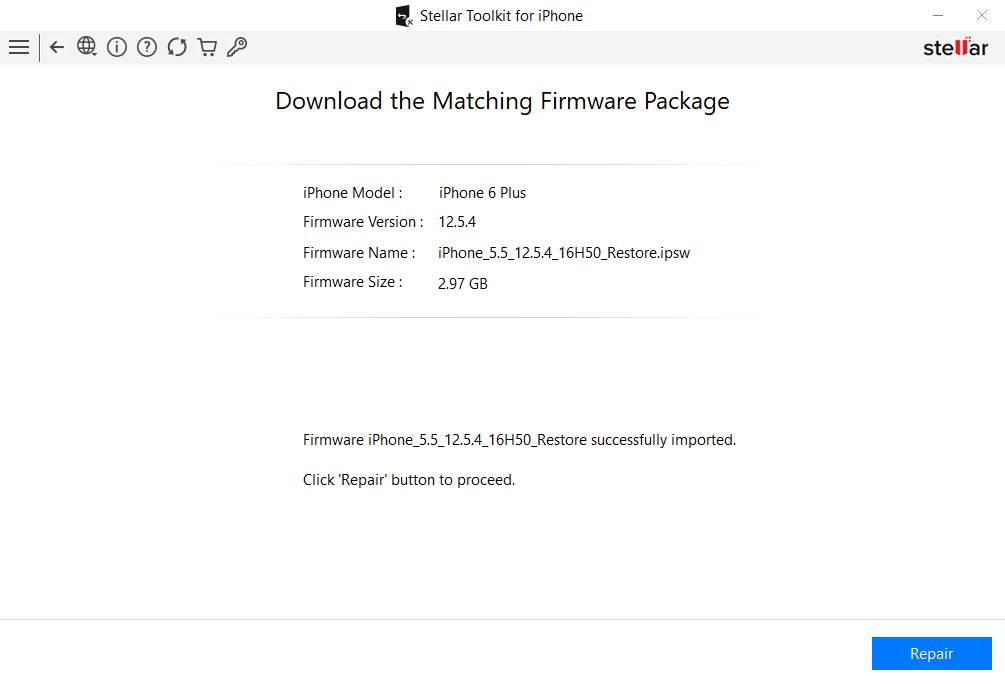Open the Buy cart icon
This screenshot has width=1005, height=686.
[207, 47]
